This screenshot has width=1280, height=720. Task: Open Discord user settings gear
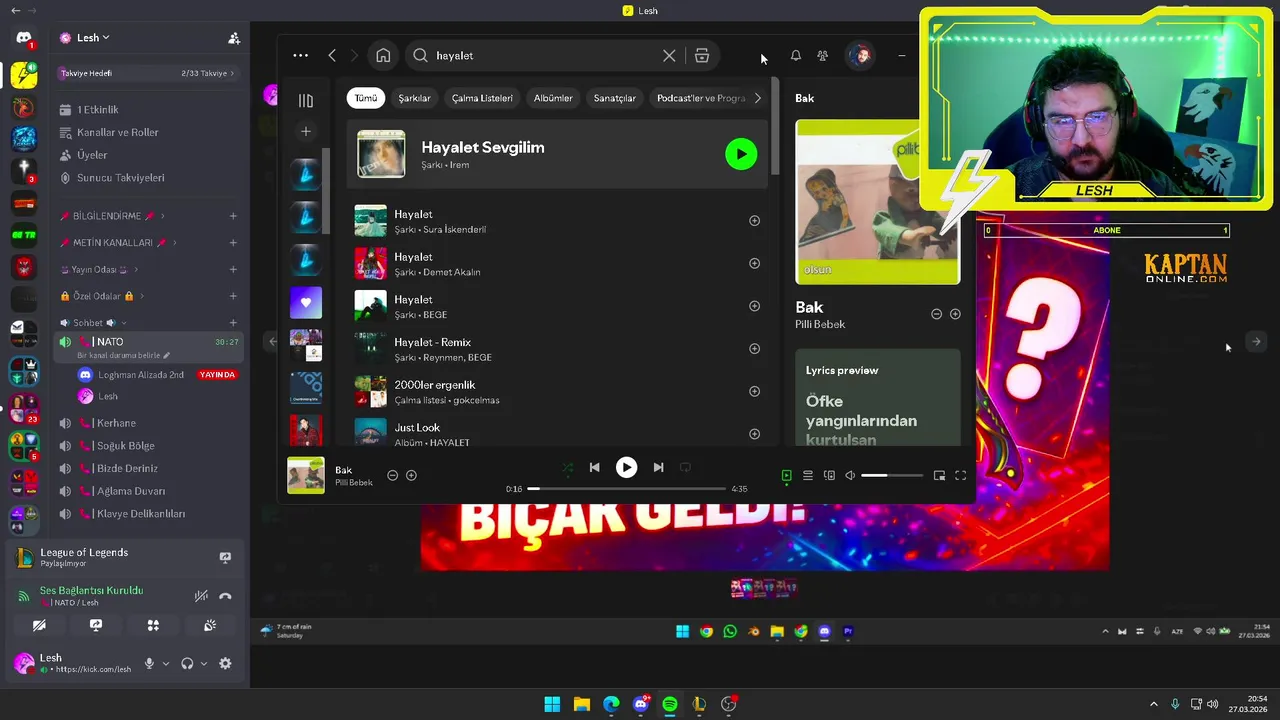coord(225,663)
